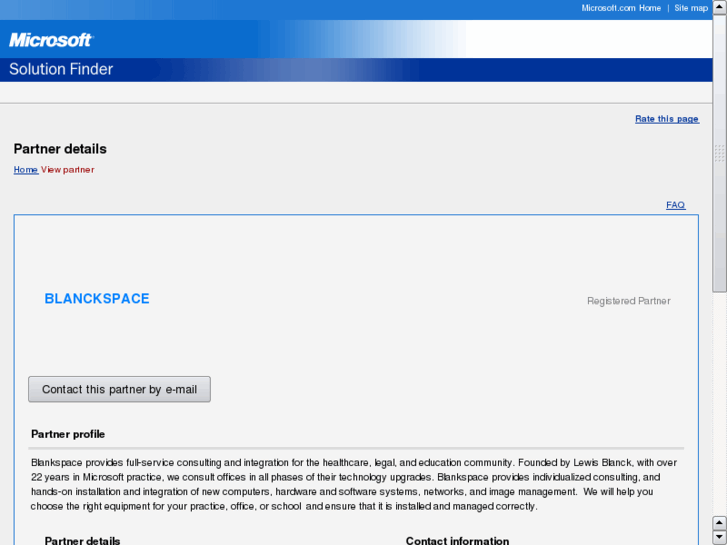Click scrollbar up arrow at top

[720, 7]
